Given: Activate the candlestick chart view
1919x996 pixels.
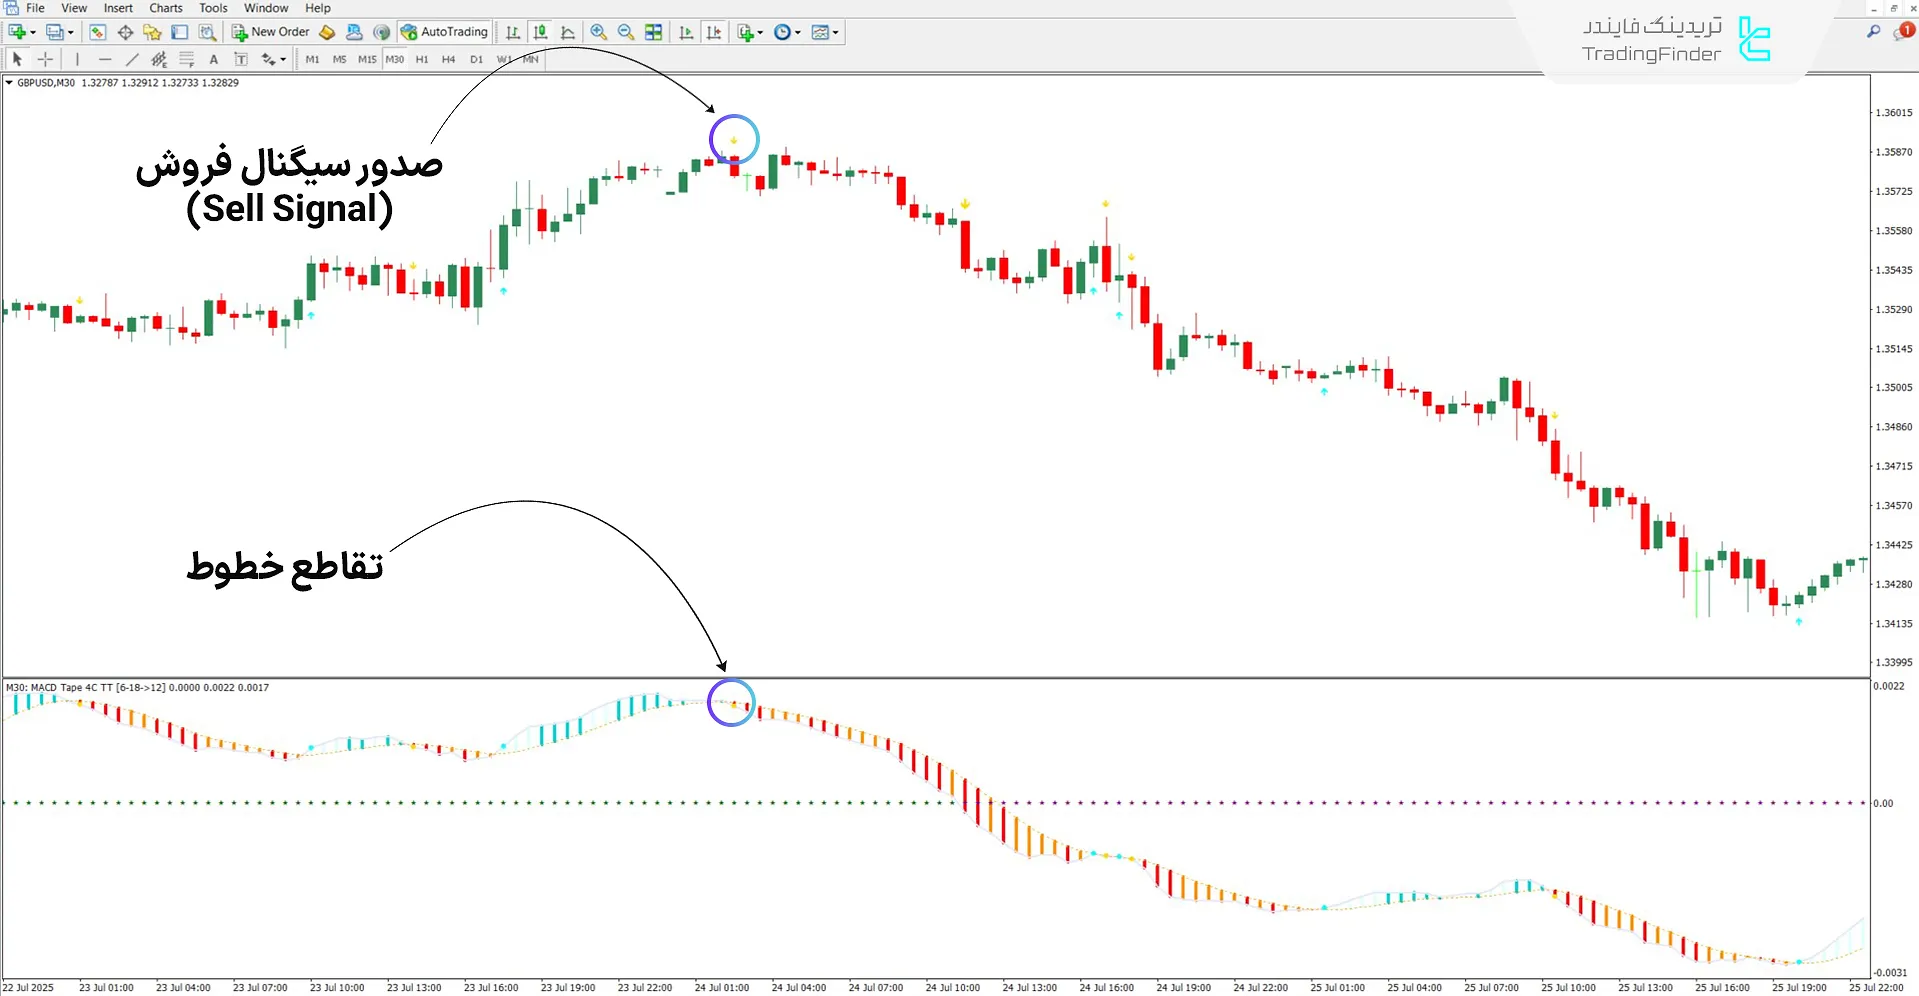Looking at the screenshot, I should click(540, 32).
